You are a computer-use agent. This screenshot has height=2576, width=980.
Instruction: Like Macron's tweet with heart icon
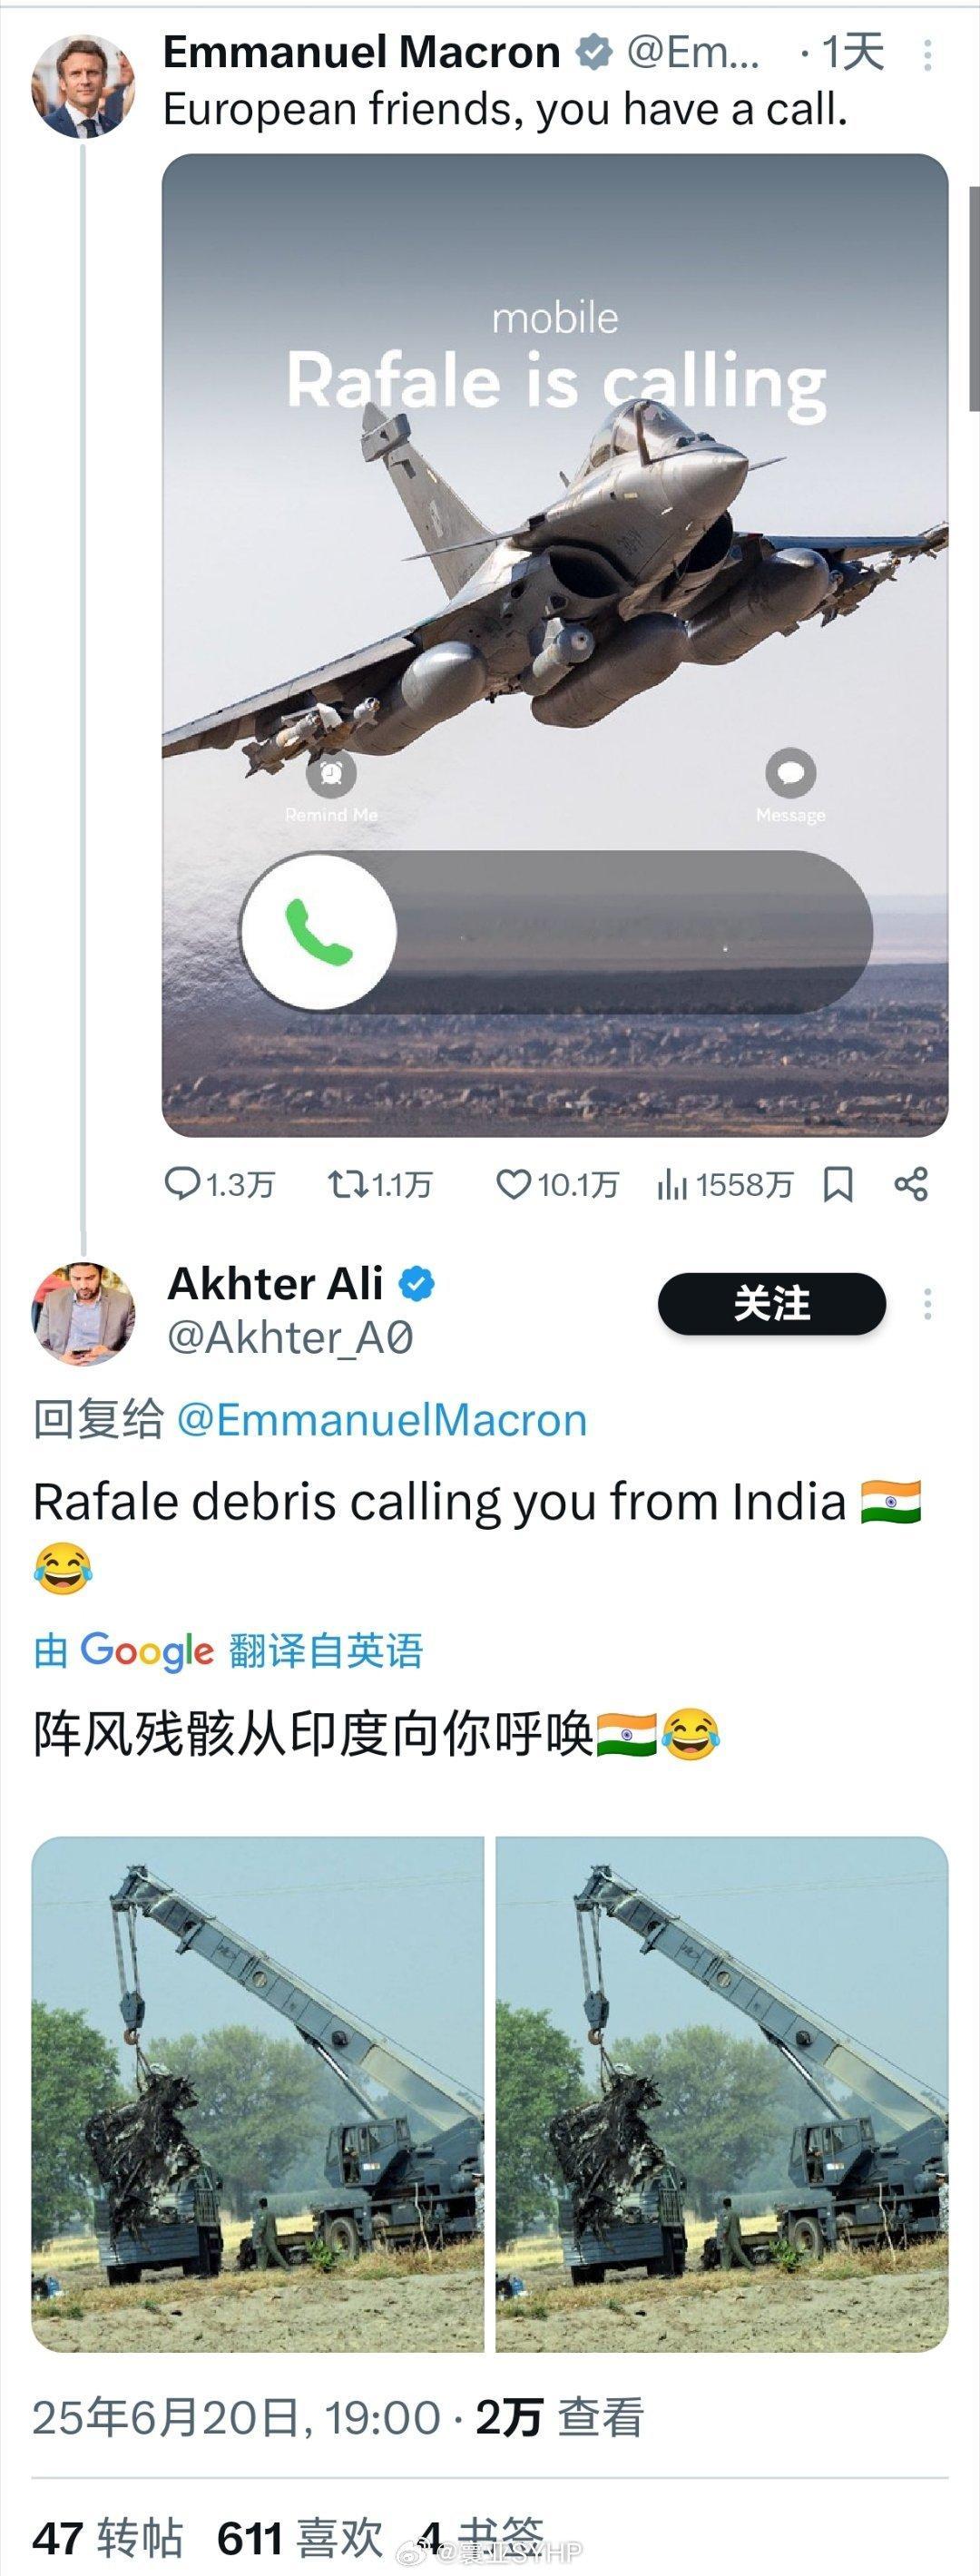click(x=557, y=1185)
